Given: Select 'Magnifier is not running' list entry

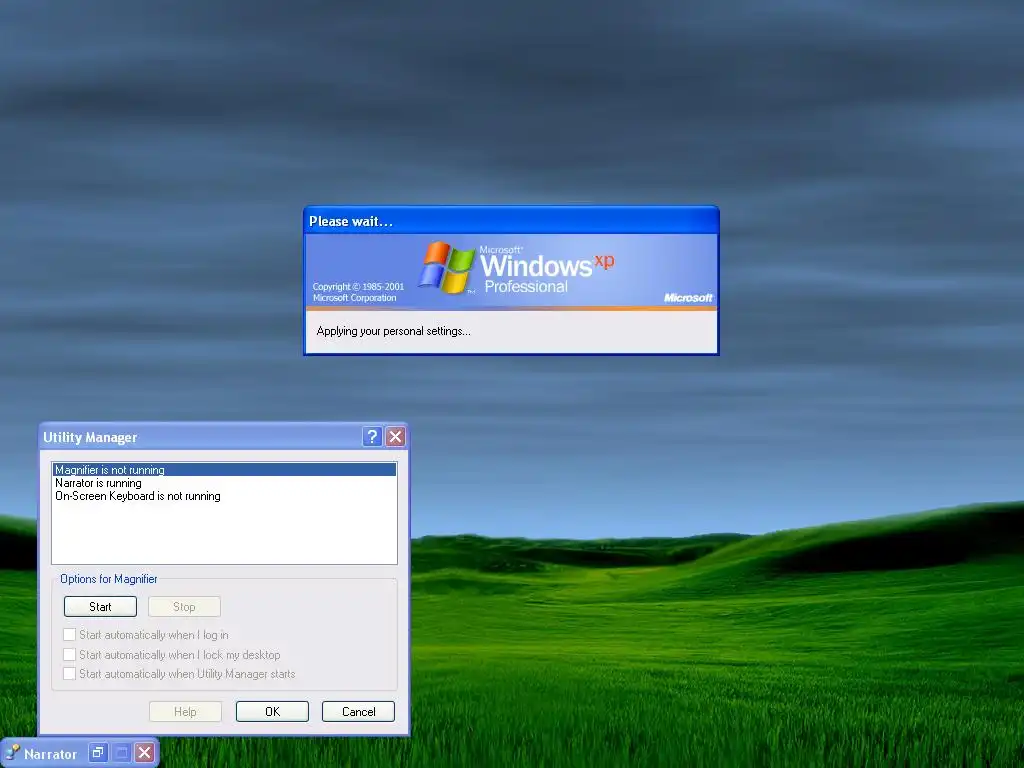Looking at the screenshot, I should 224,470.
